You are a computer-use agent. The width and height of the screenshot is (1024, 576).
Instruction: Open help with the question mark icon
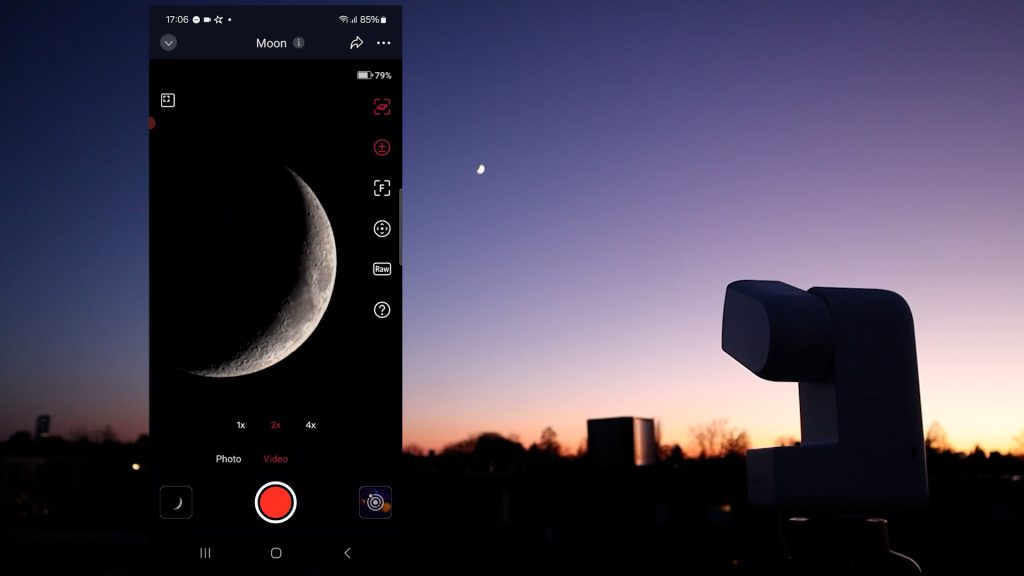tap(381, 310)
